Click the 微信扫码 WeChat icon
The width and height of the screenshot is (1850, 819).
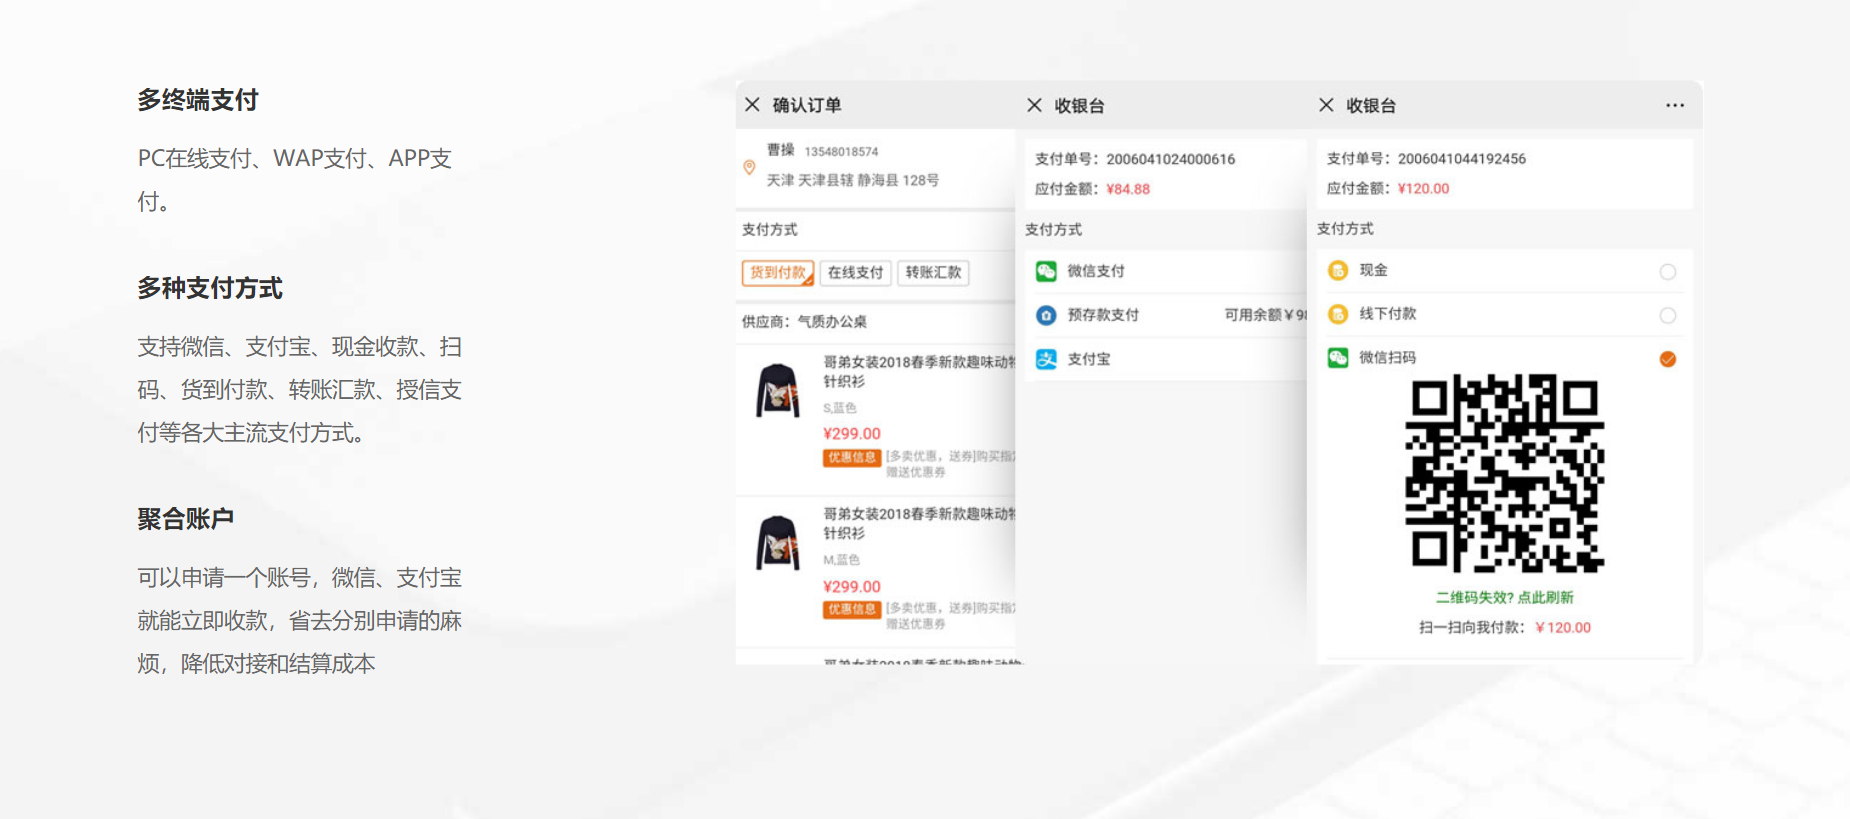(x=1338, y=357)
